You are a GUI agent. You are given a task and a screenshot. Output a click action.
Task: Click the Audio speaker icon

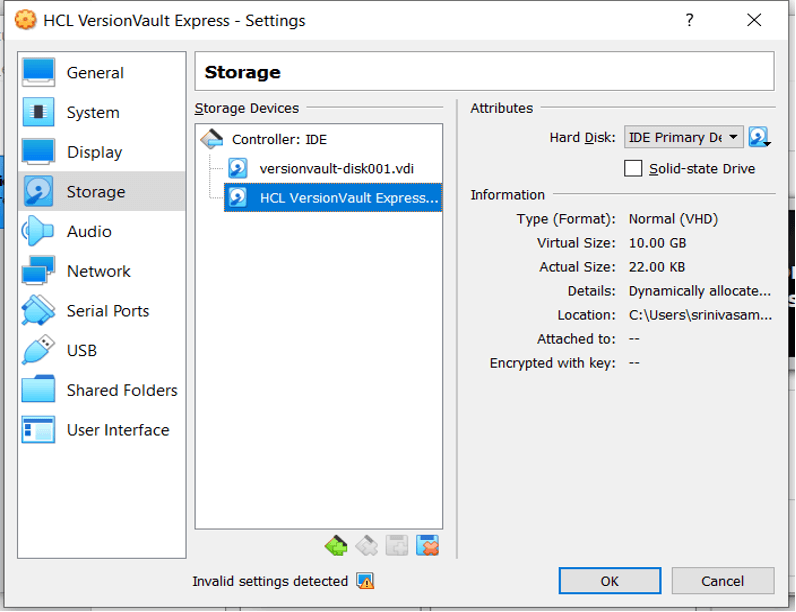pyautogui.click(x=38, y=231)
